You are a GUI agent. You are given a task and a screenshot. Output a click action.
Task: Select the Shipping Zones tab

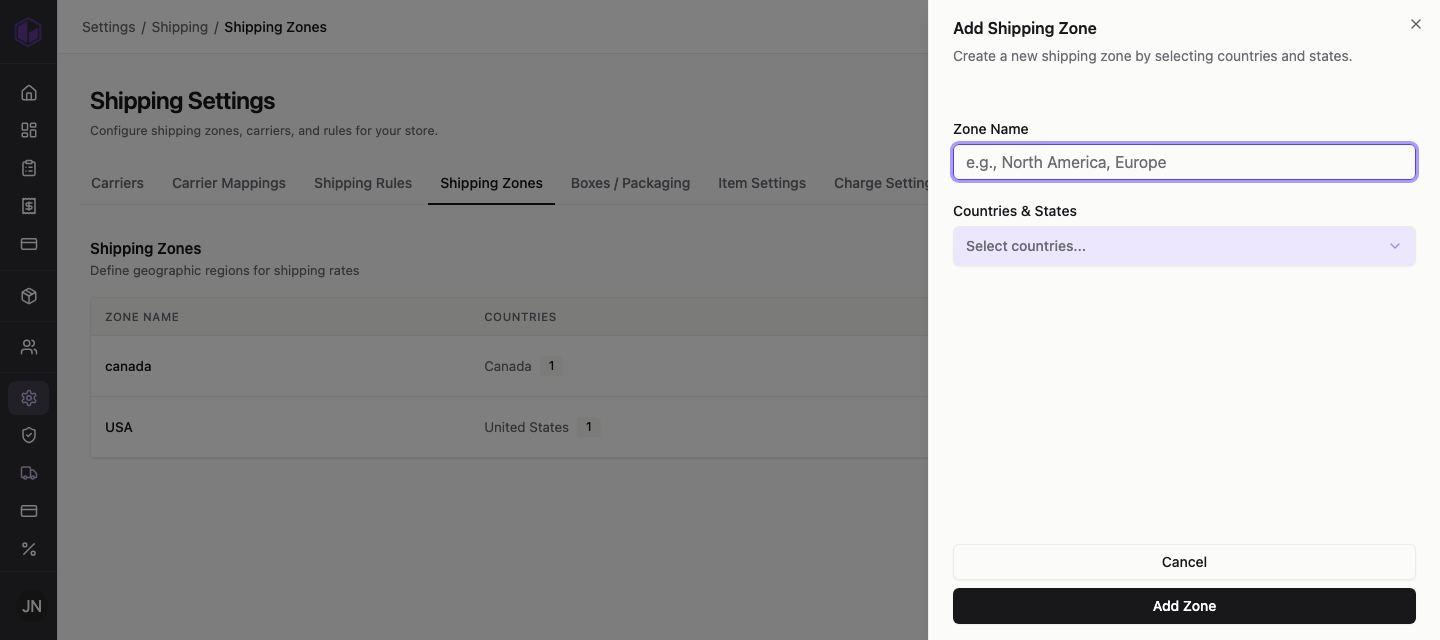point(491,183)
